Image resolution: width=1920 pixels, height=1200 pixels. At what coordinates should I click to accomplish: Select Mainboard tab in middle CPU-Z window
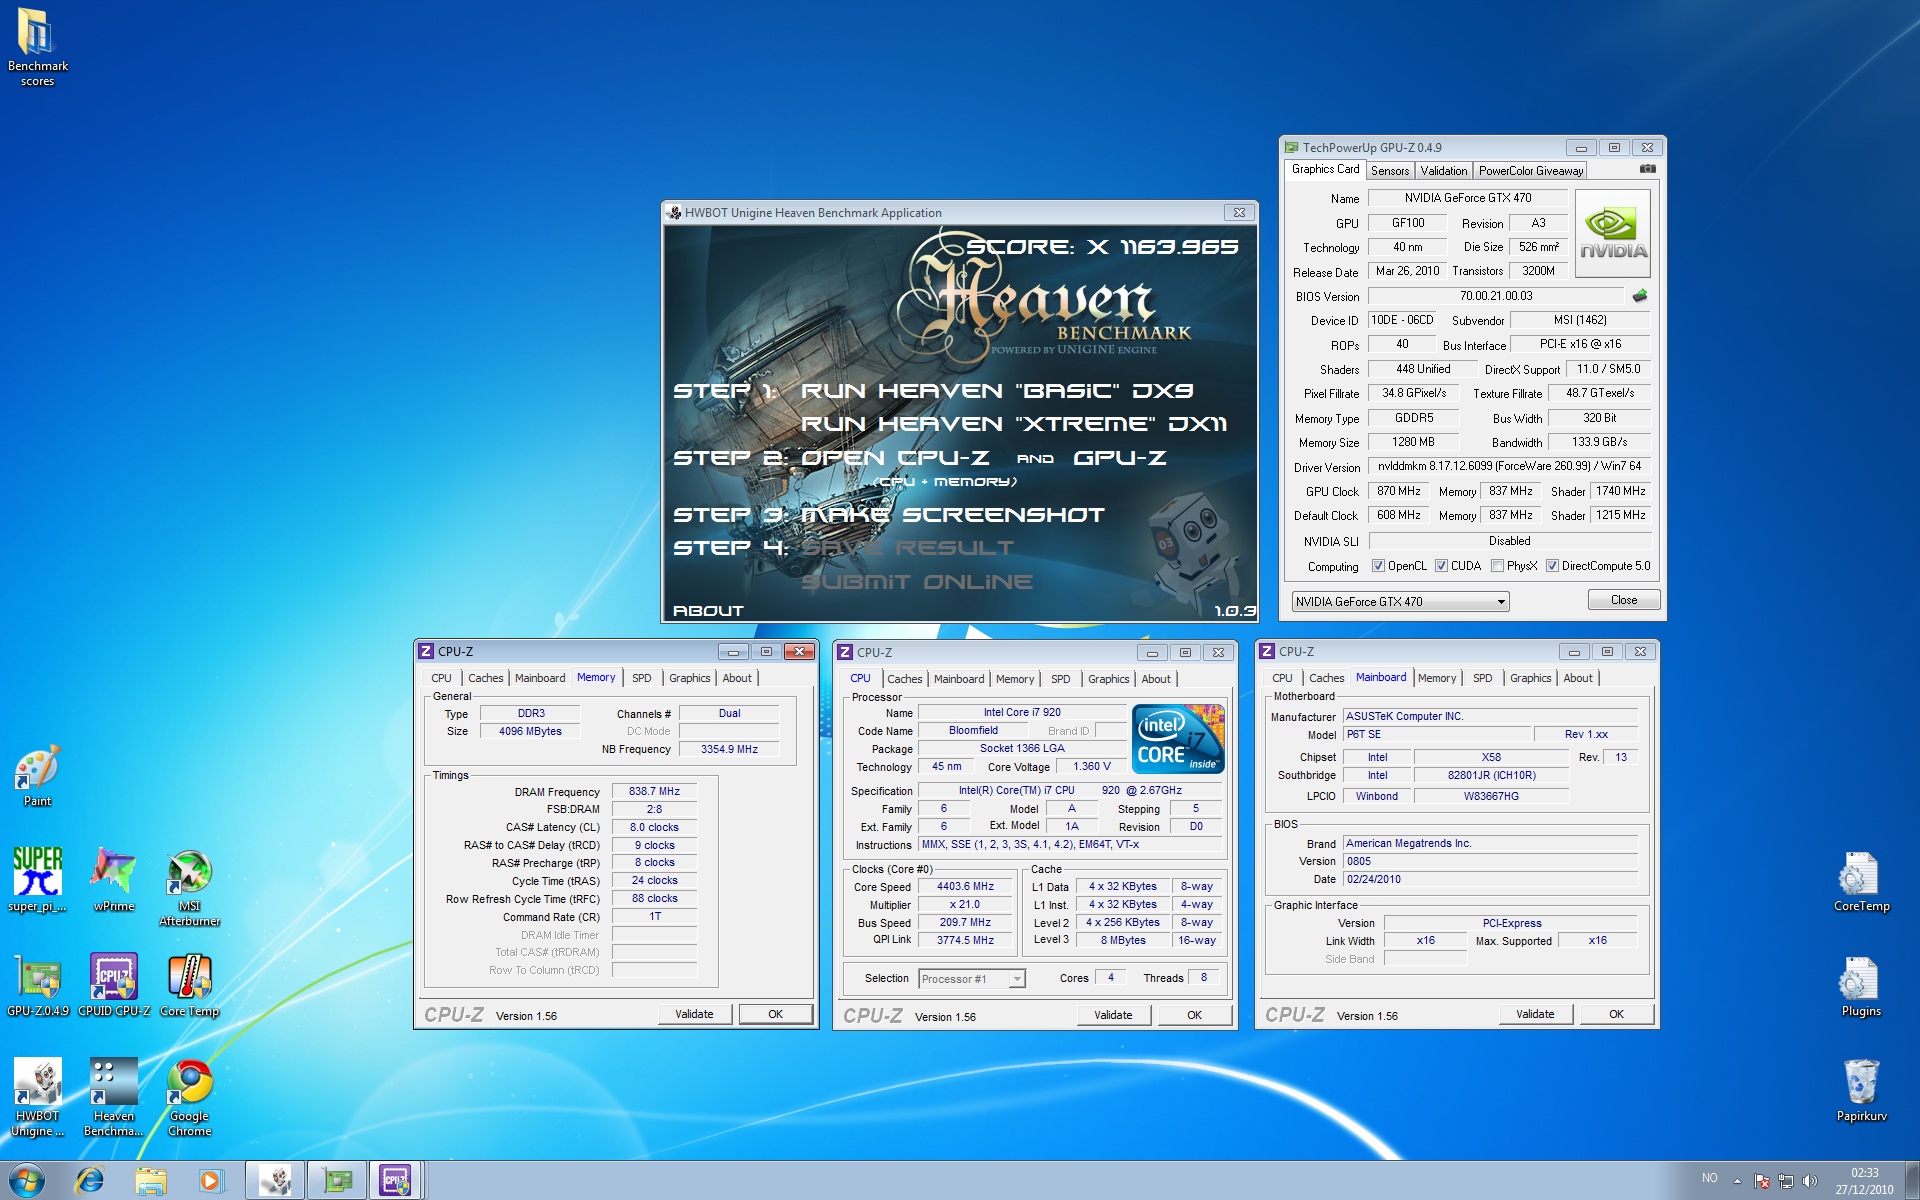[958, 679]
